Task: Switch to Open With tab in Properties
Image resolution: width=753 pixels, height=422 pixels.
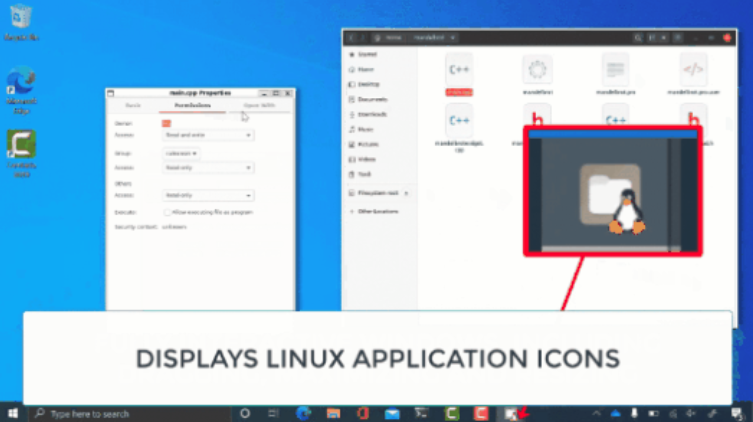Action: pos(259,105)
